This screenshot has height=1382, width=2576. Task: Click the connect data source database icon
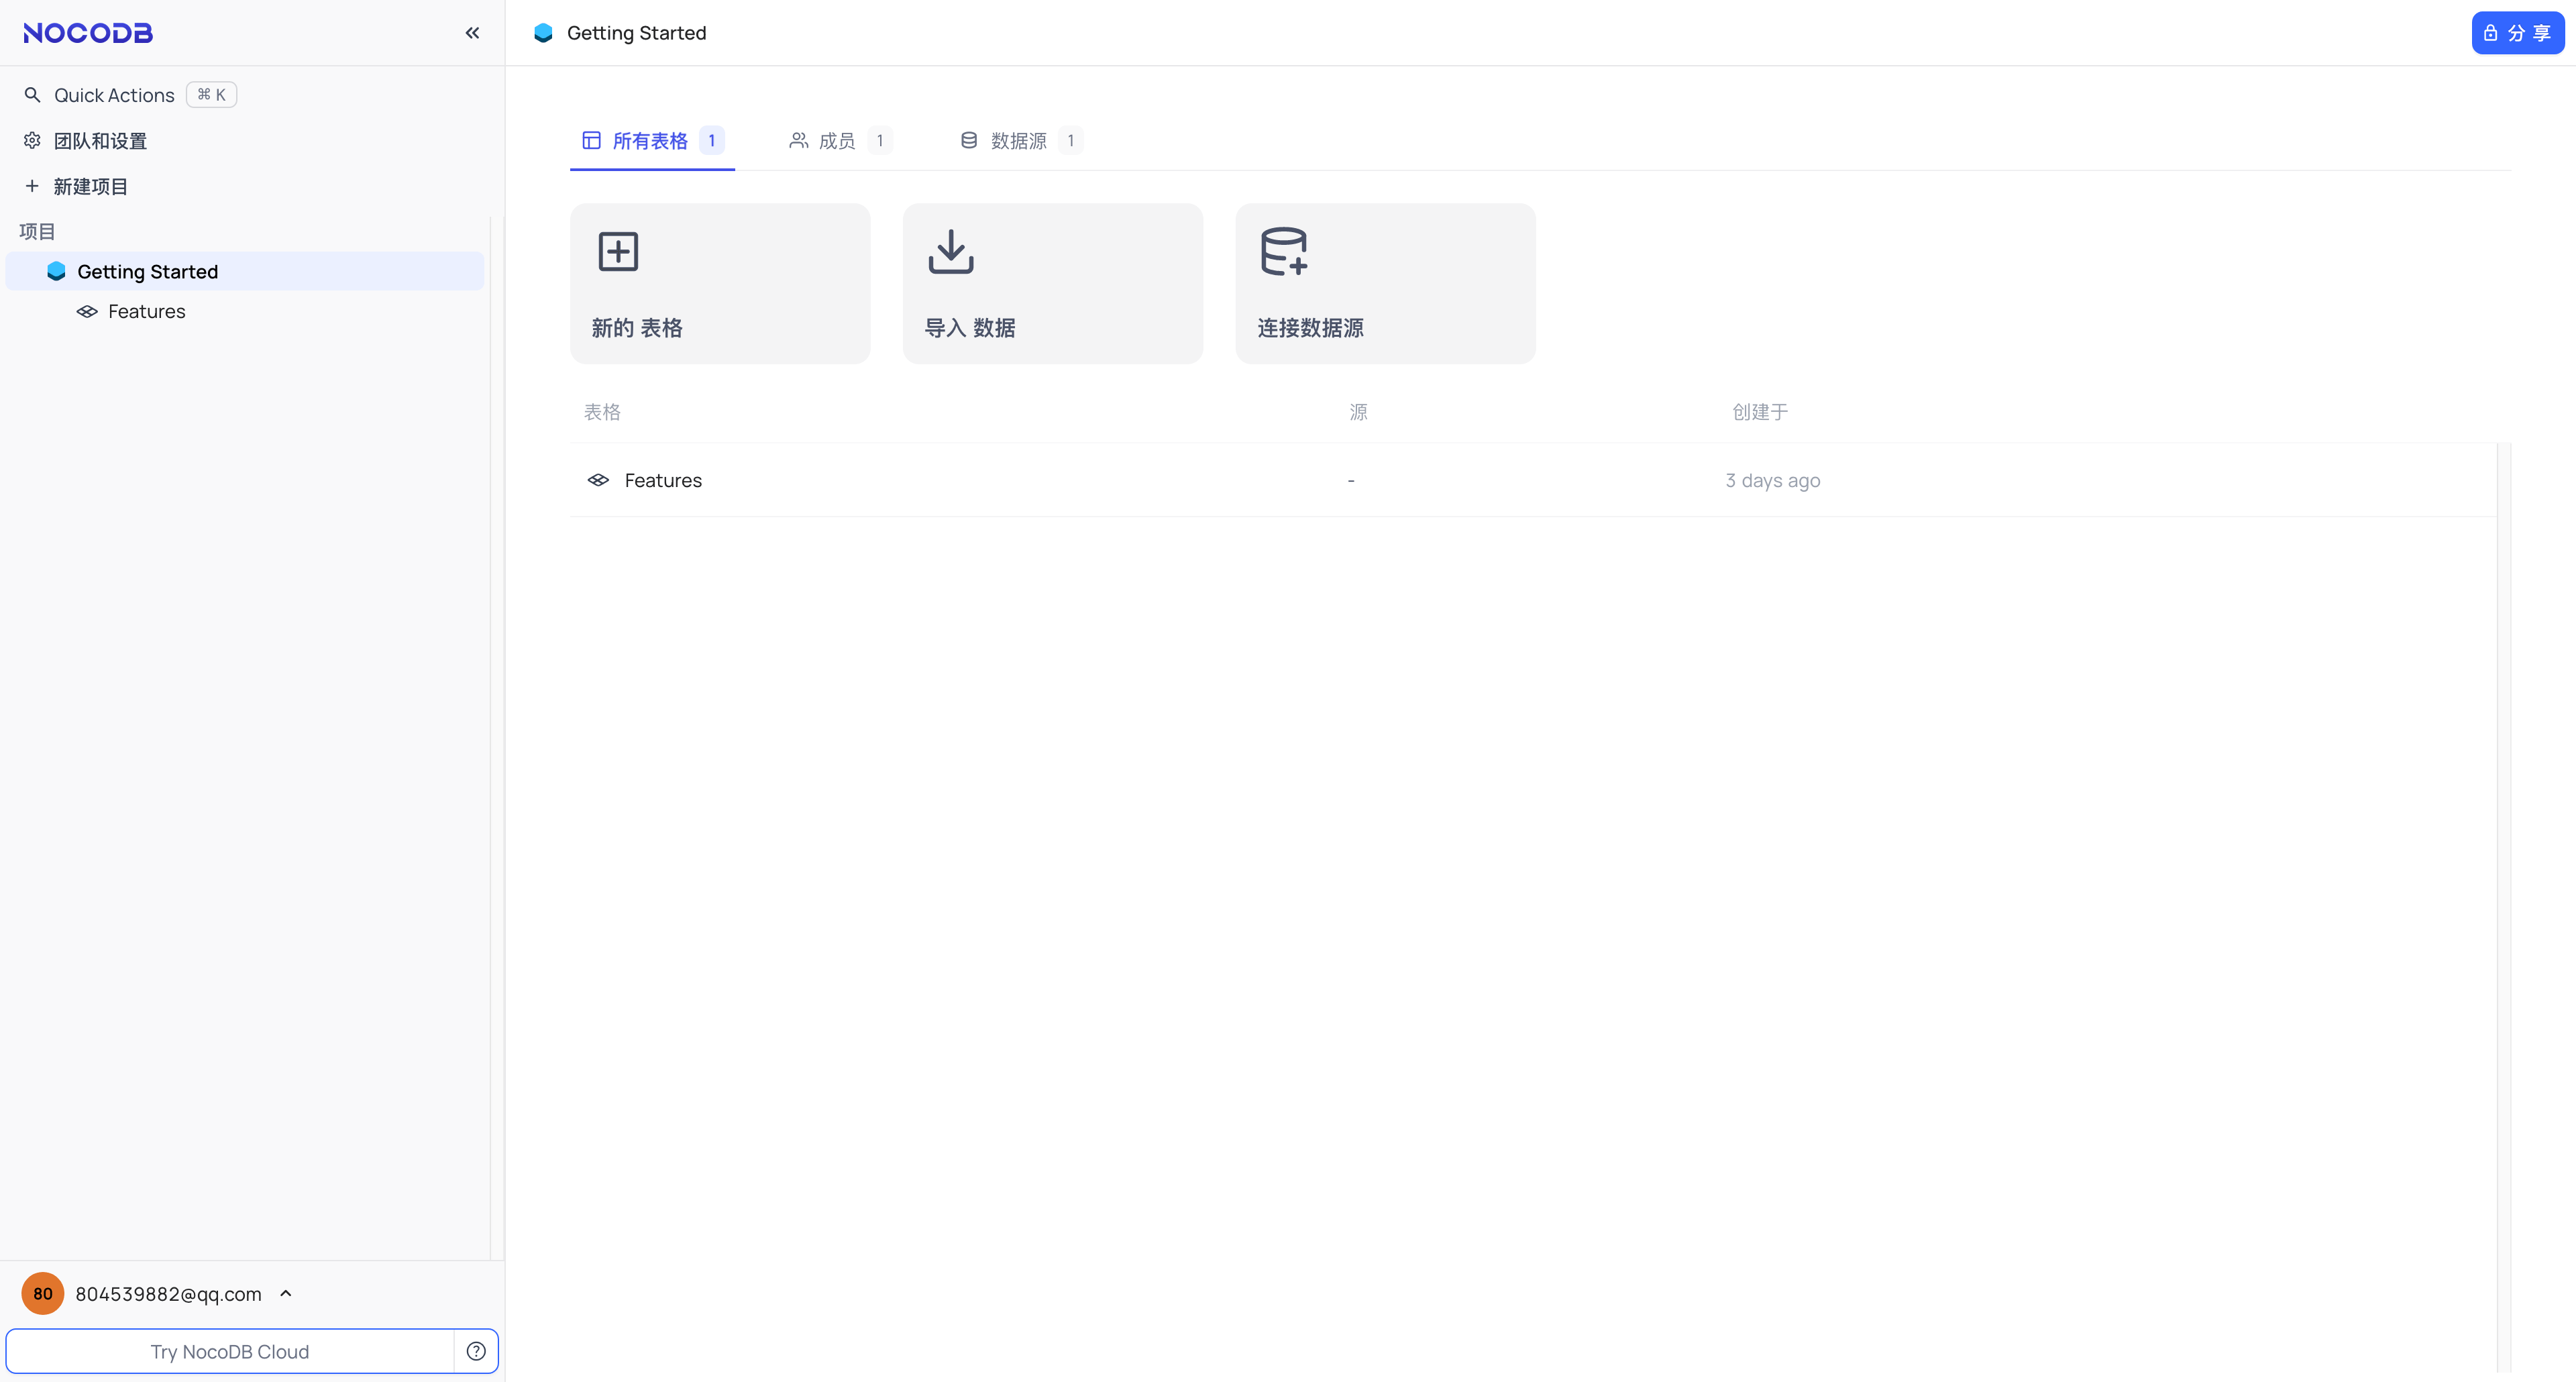coord(1283,251)
